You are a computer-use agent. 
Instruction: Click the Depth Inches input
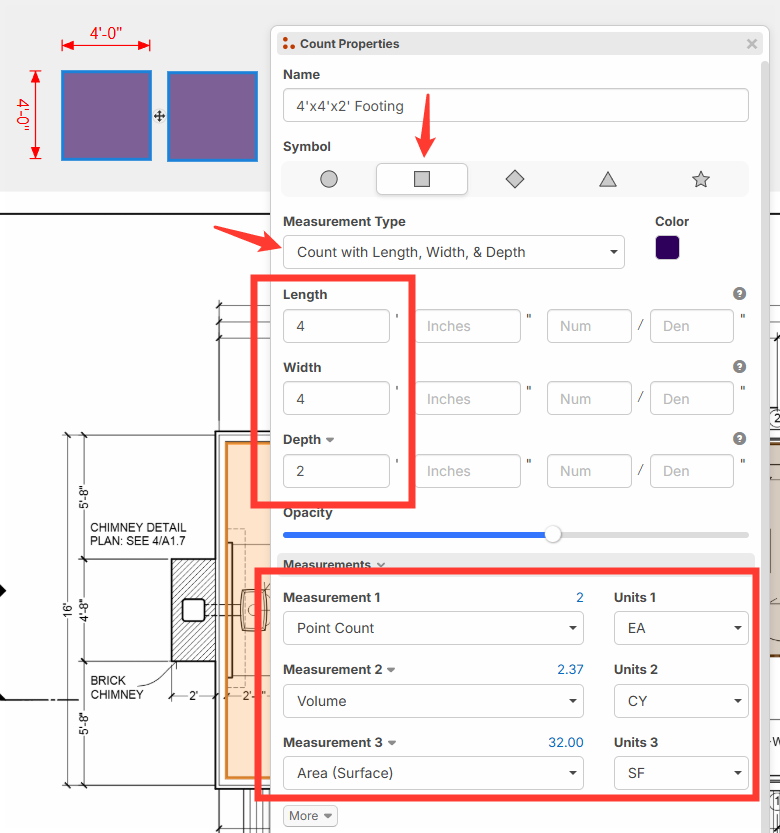[468, 471]
